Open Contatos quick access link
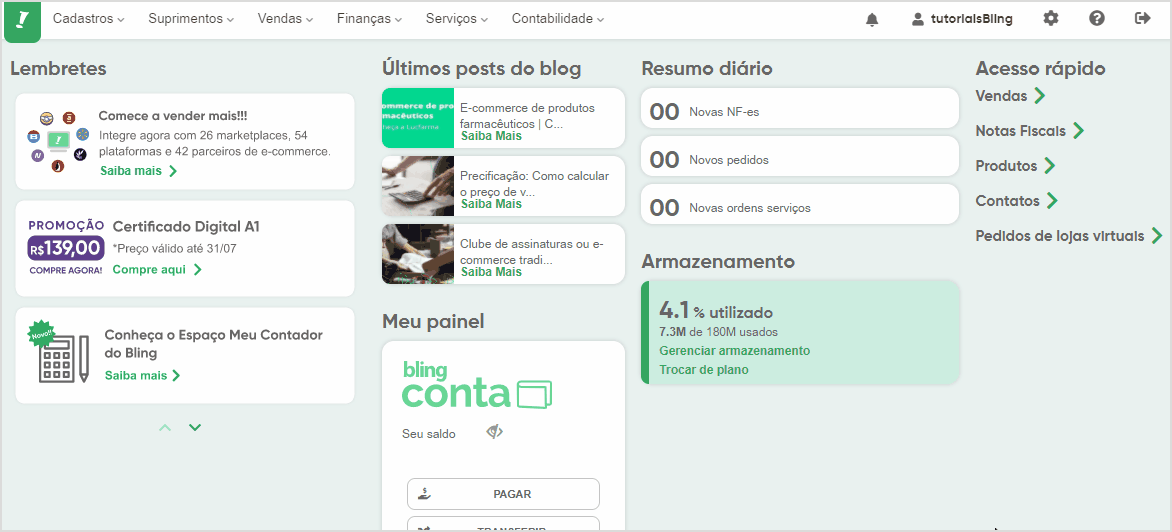Viewport: 1172px width, 532px height. click(1017, 201)
